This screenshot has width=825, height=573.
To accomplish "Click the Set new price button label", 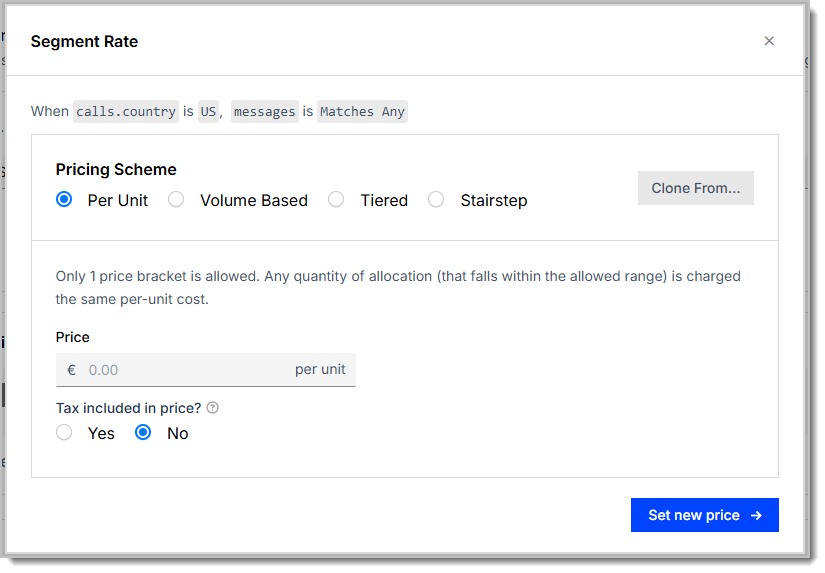I will (x=693, y=515).
